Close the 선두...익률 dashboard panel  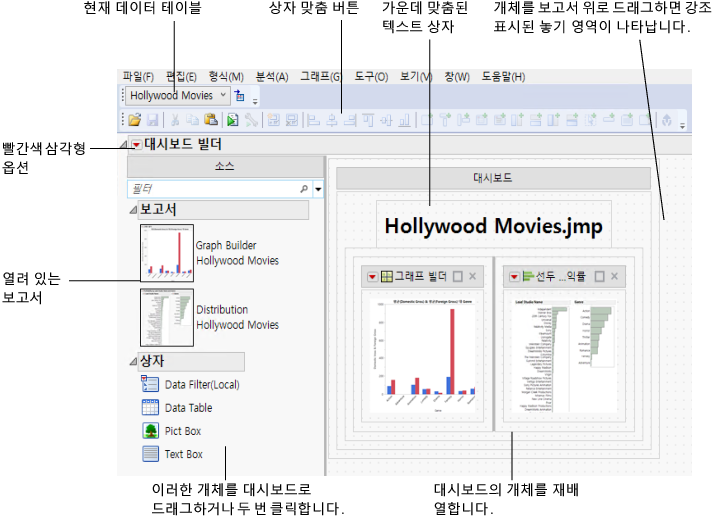tap(615, 276)
